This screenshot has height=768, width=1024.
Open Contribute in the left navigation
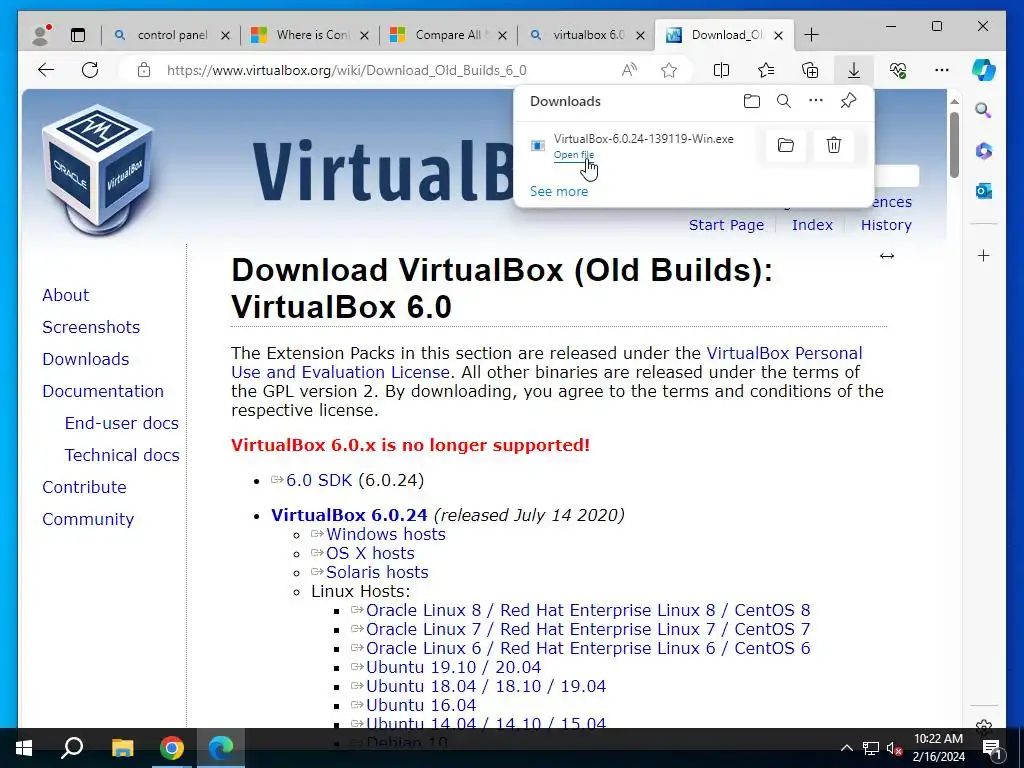tap(84, 487)
